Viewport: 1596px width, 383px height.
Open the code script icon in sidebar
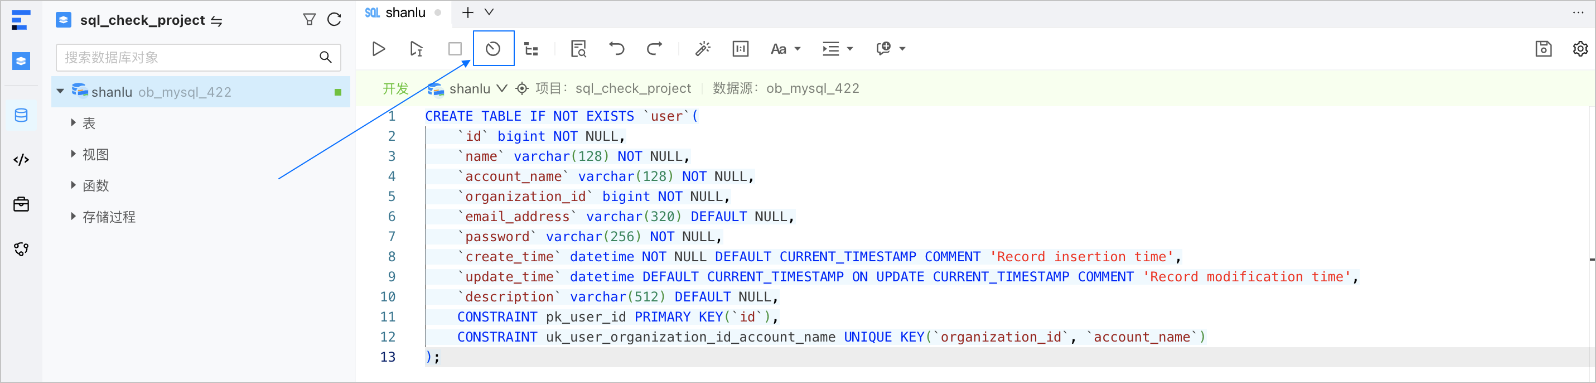(21, 159)
